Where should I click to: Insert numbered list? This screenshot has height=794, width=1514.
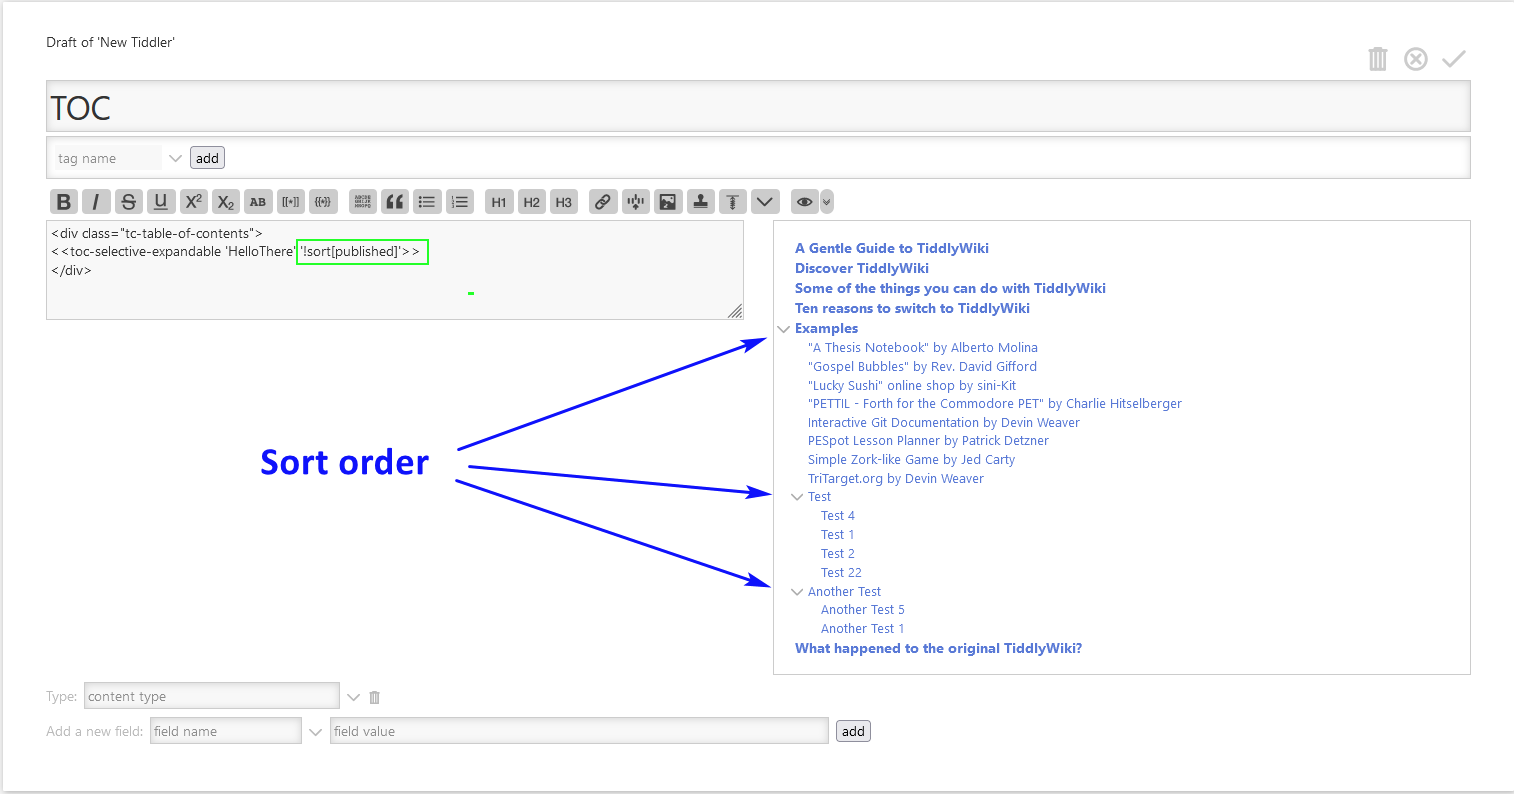pyautogui.click(x=460, y=202)
